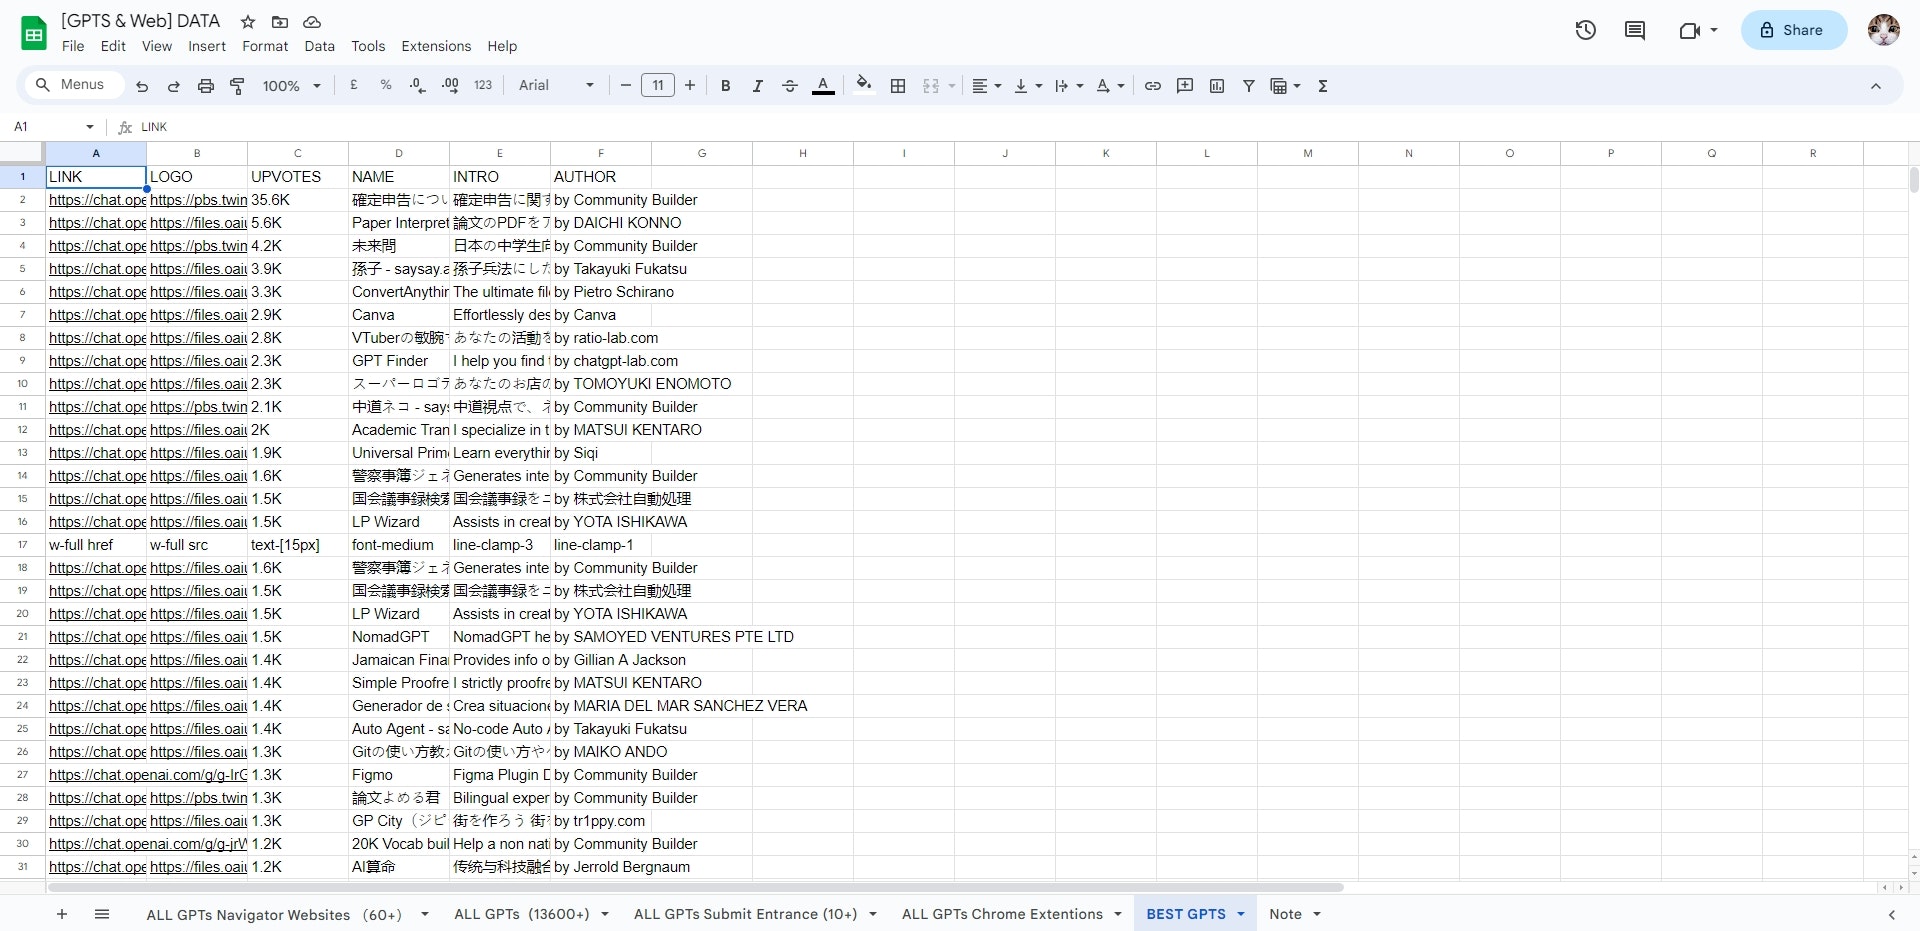Image resolution: width=1920 pixels, height=931 pixels.
Task: Toggle strikethrough formatting
Action: (790, 86)
